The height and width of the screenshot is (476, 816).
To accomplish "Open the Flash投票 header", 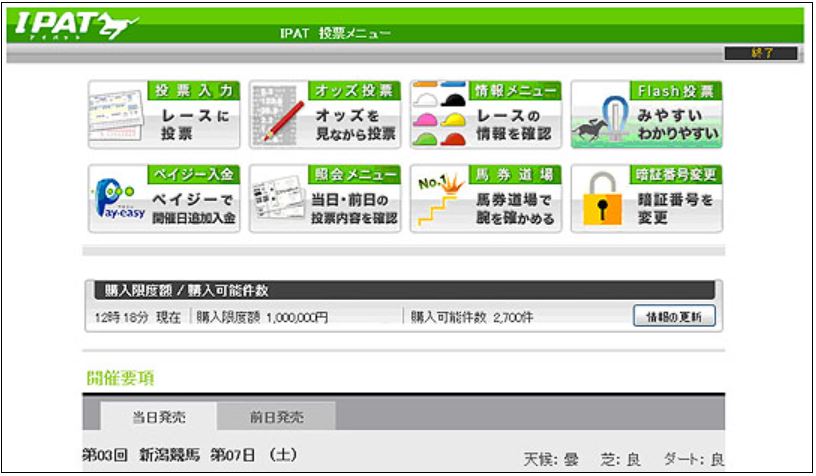I will click(676, 91).
